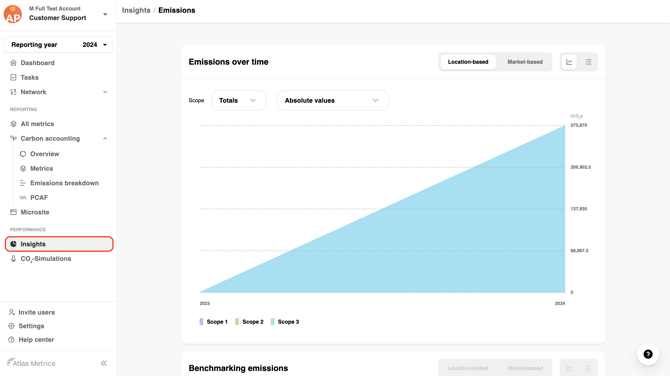Open the account switcher dropdown arrow

coord(105,14)
